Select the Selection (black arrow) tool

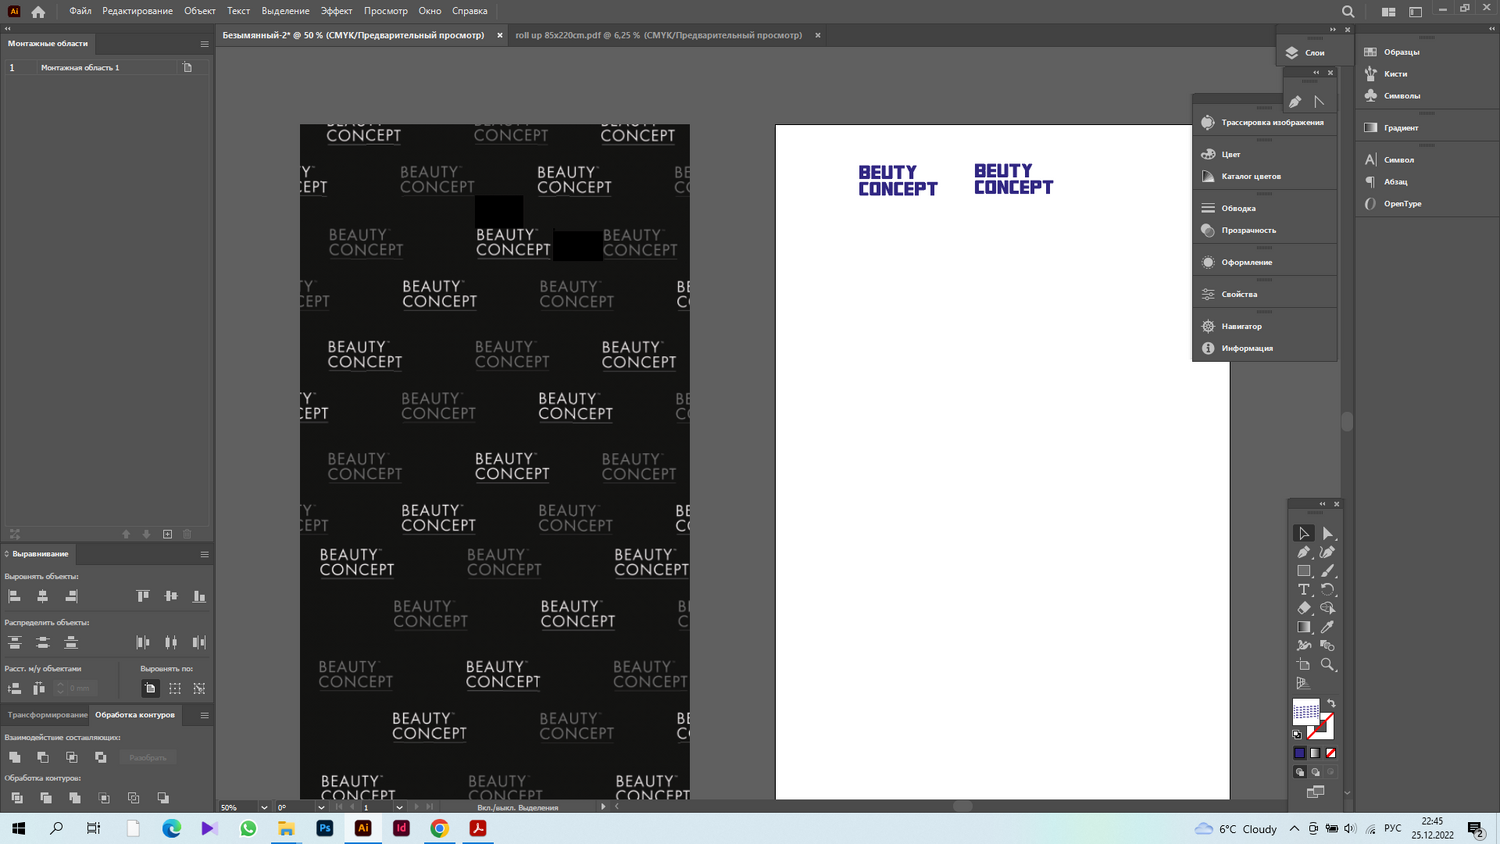tap(1304, 533)
